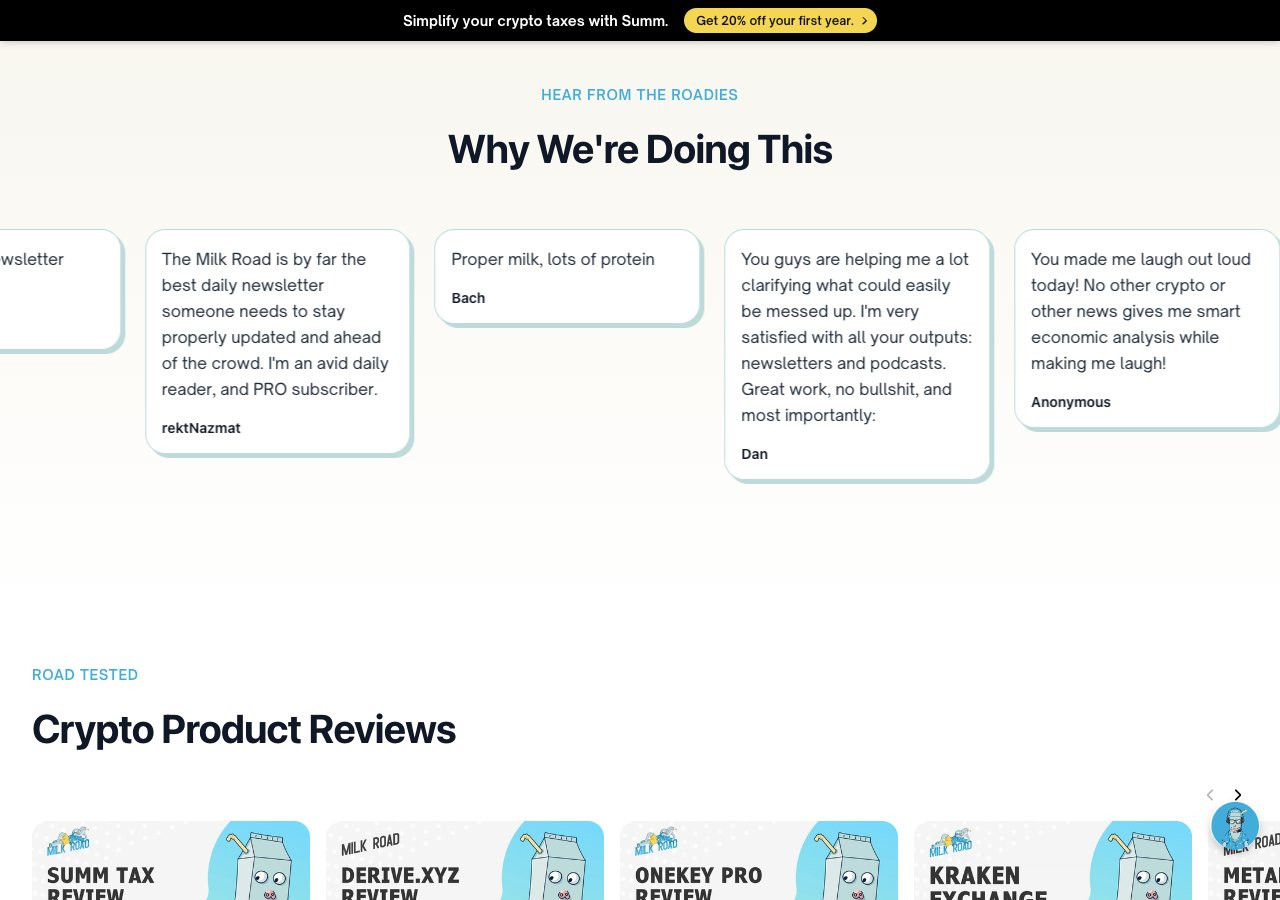
Task: Click the milk carton mascot on the Derive.xyz card
Action: [552, 865]
